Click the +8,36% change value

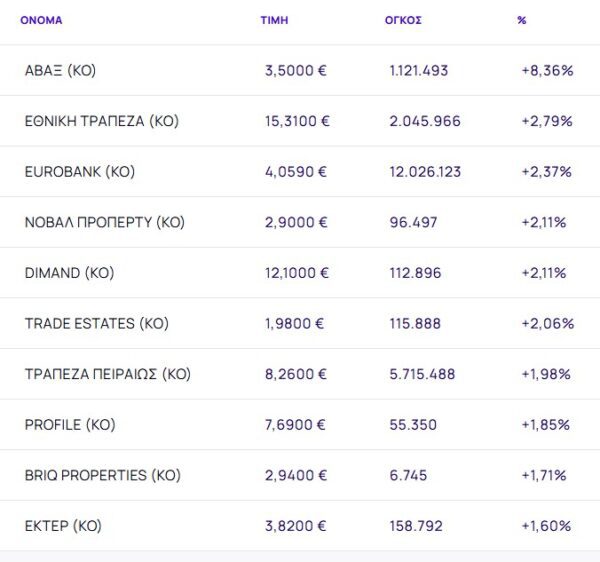(546, 70)
